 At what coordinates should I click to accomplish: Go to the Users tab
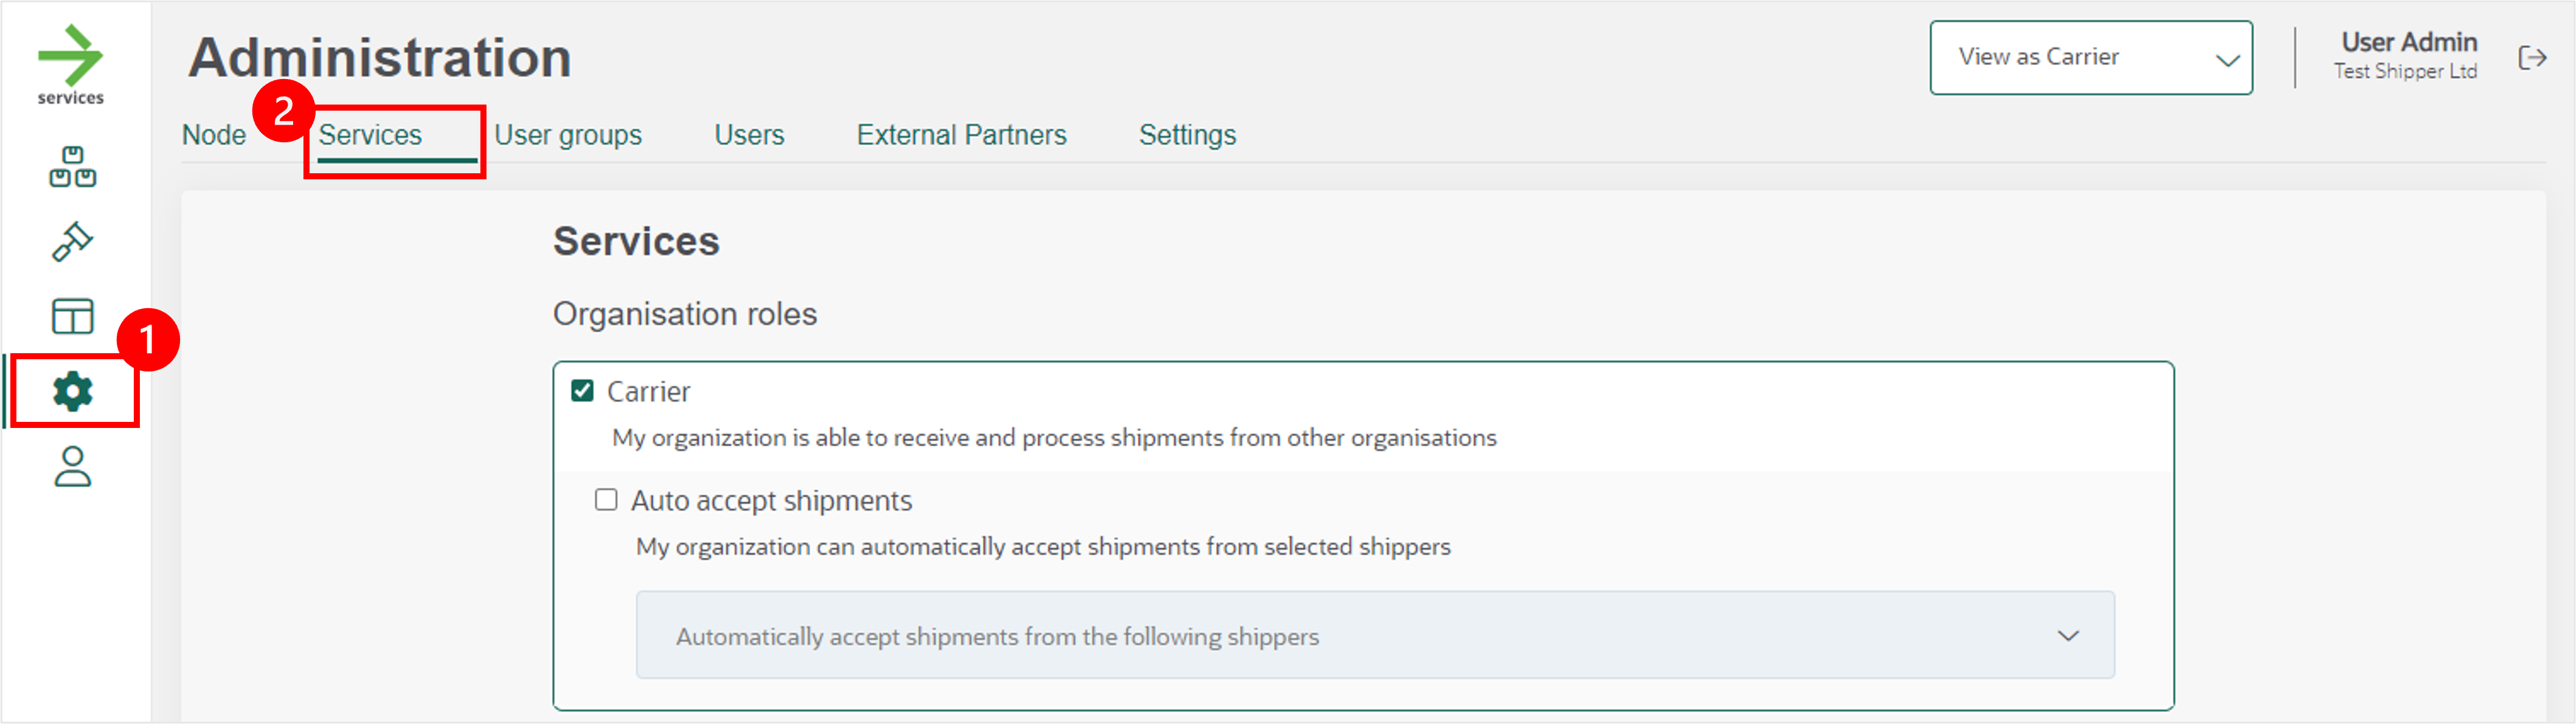pos(749,135)
